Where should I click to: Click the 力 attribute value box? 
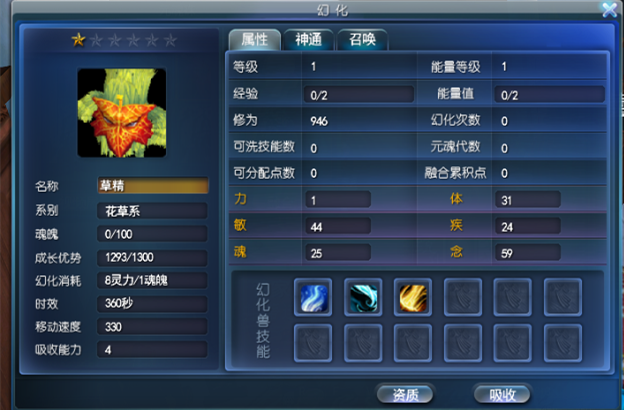(338, 199)
